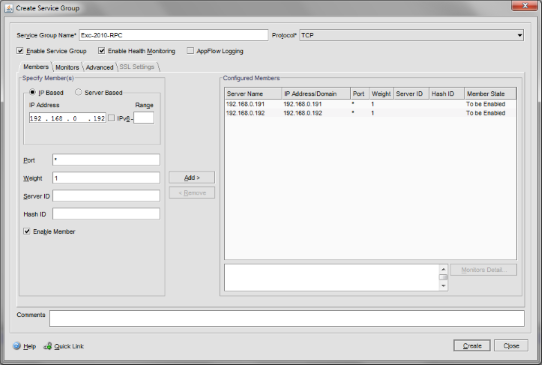Click the Add > button

click(192, 177)
